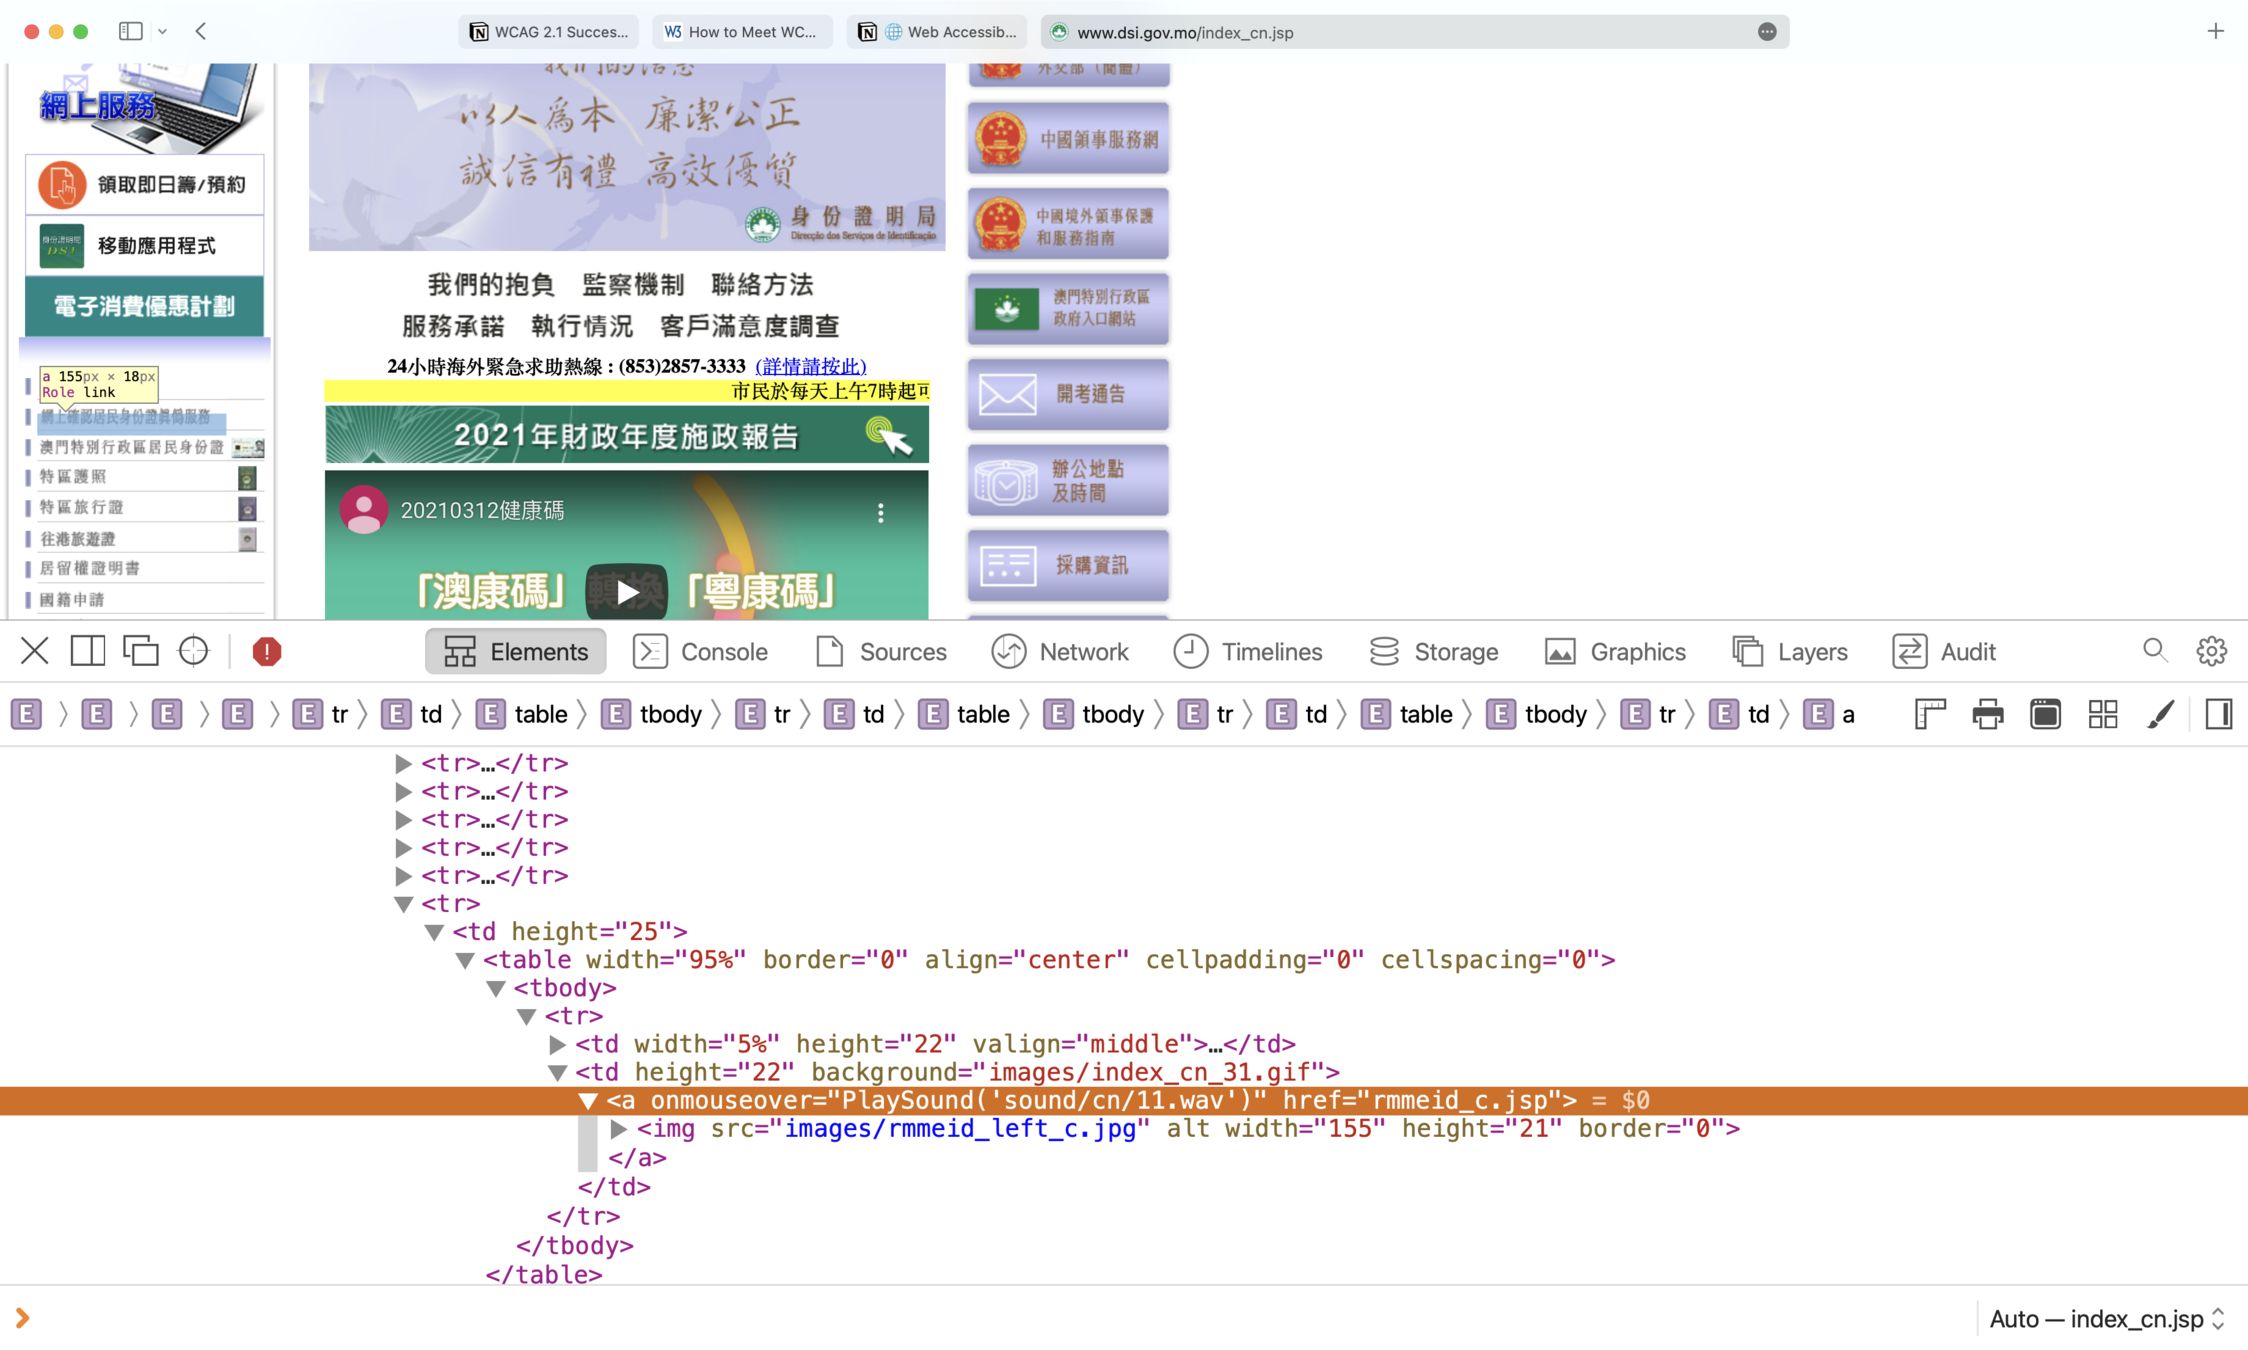2248x1350 pixels.
Task: Click the inspector search magnifier icon
Action: [2155, 652]
